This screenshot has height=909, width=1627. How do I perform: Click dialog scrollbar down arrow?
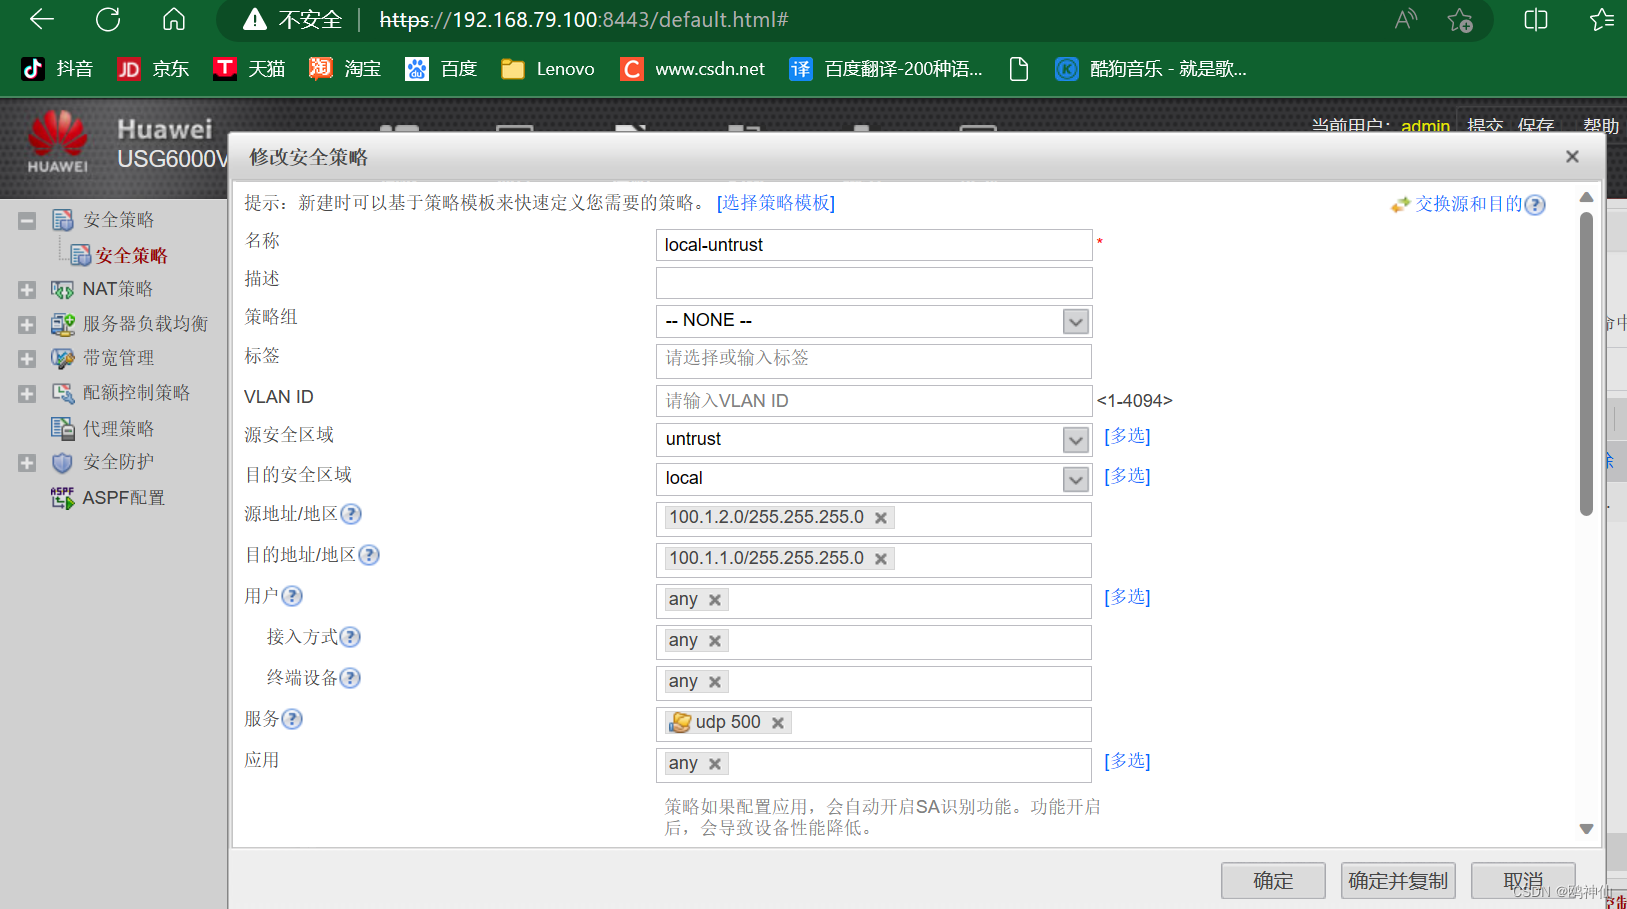pos(1586,829)
